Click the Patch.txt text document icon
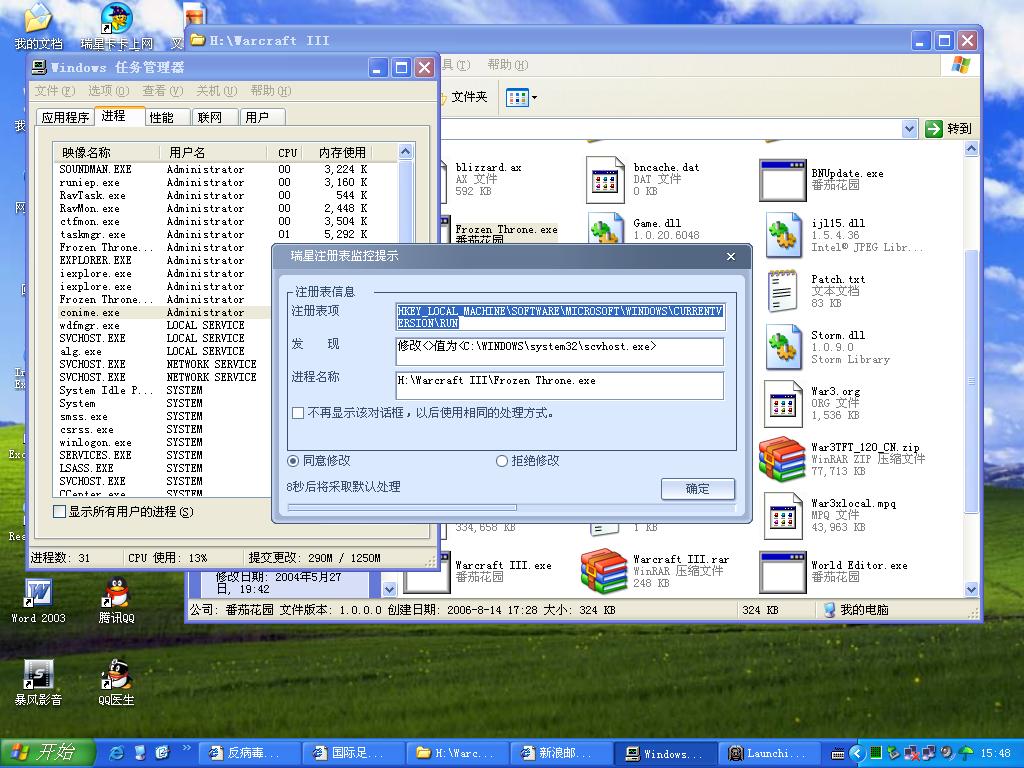 (783, 291)
